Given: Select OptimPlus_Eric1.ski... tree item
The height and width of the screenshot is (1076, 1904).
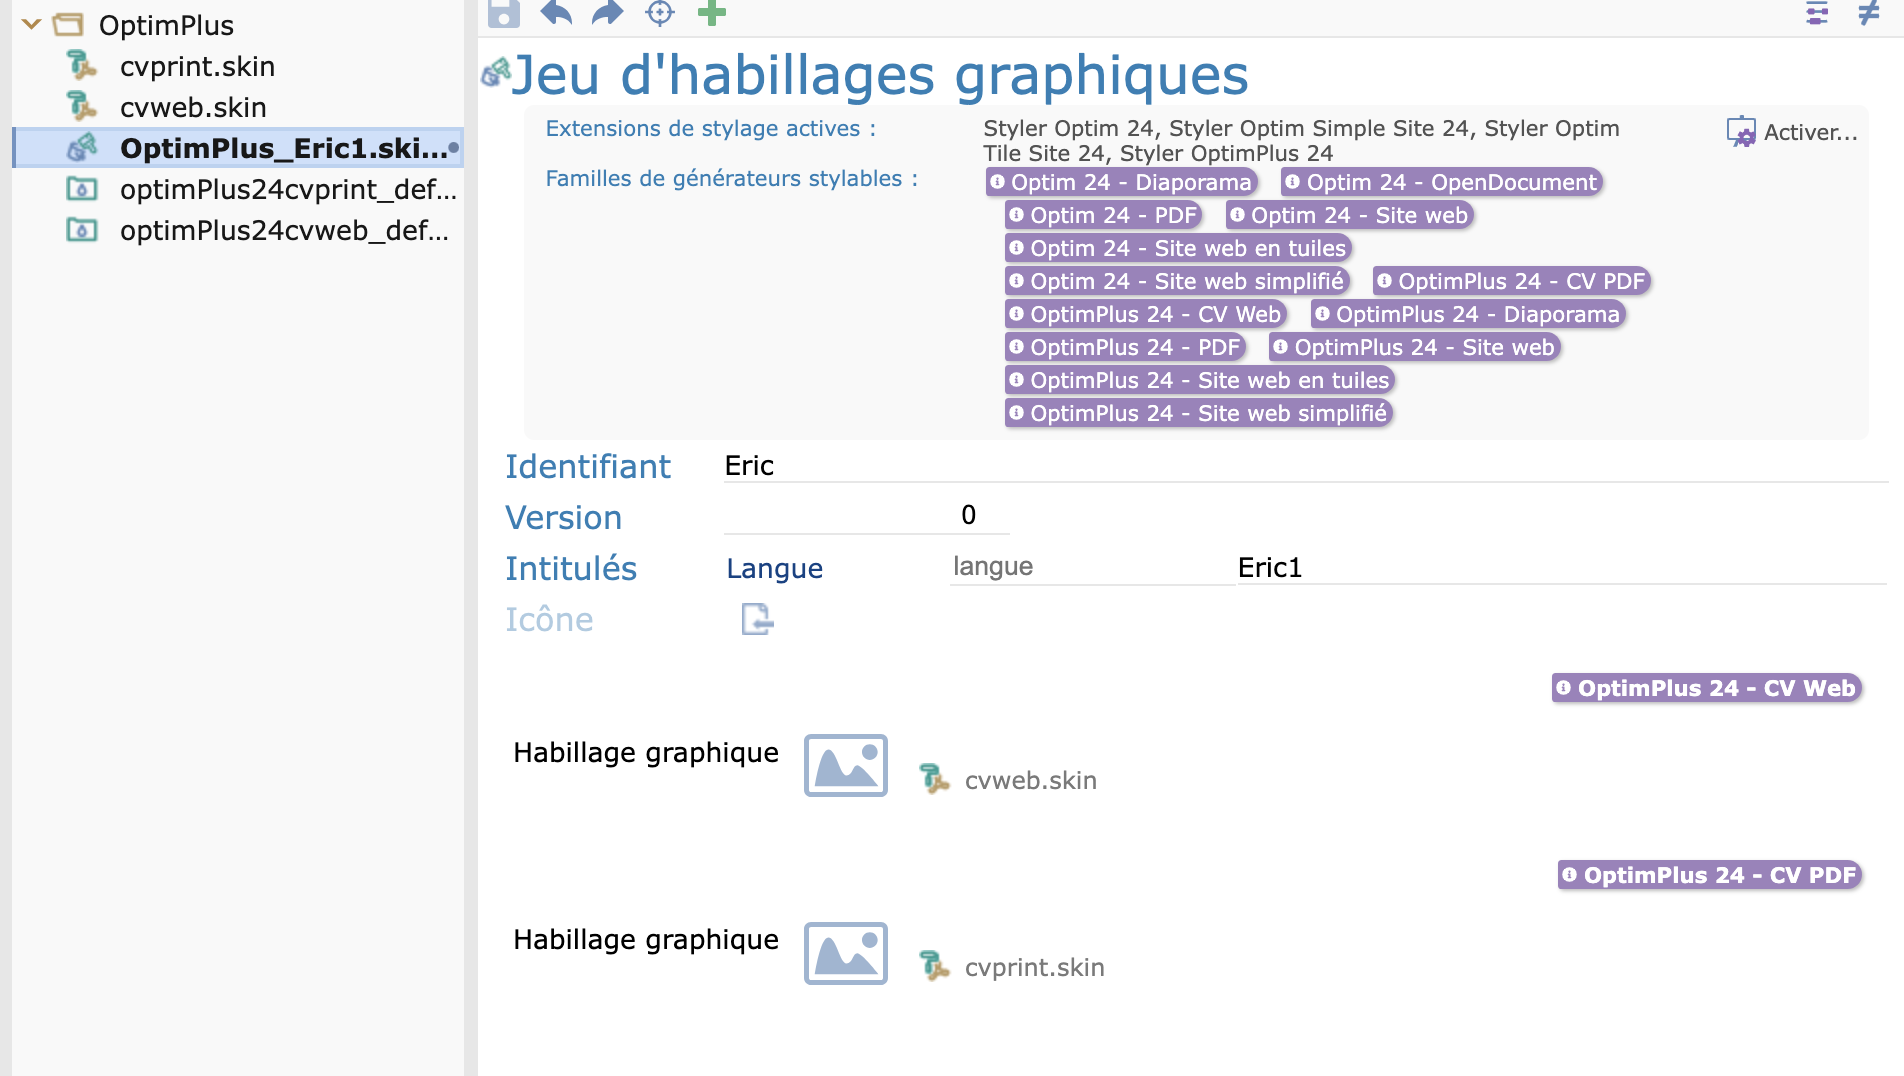Looking at the screenshot, I should click(238, 148).
